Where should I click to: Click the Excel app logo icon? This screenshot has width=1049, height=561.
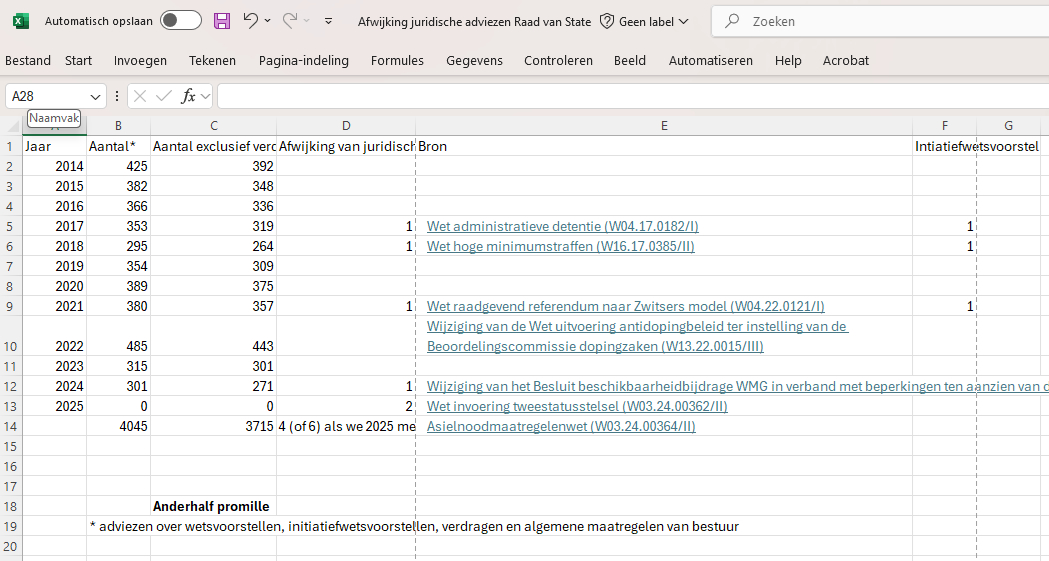[21, 21]
